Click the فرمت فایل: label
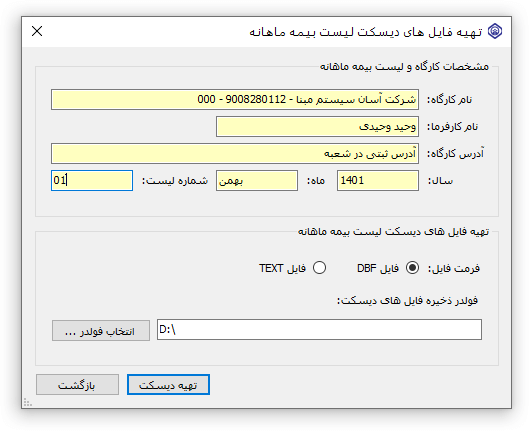The width and height of the screenshot is (530, 431). [x=454, y=268]
